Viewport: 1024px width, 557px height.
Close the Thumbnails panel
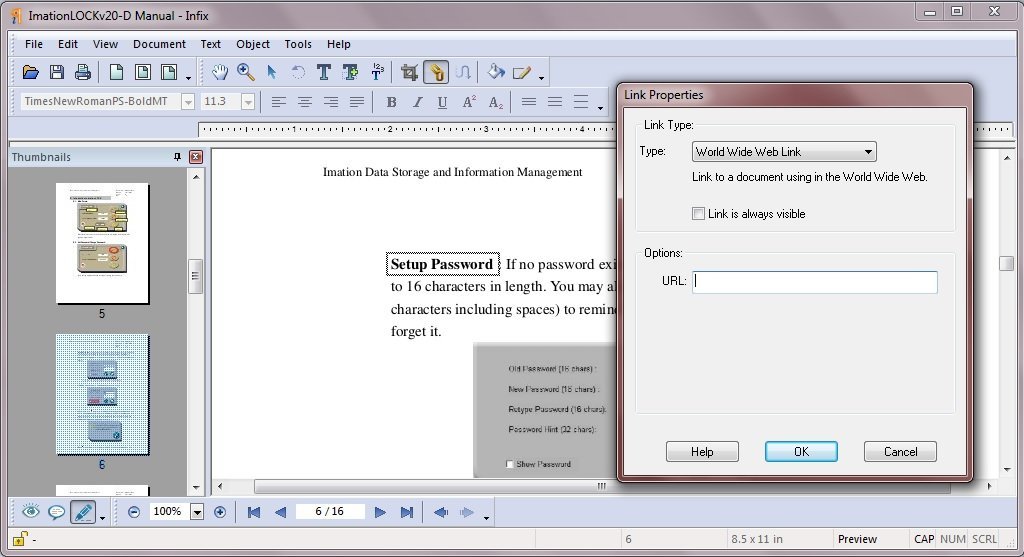tap(196, 157)
